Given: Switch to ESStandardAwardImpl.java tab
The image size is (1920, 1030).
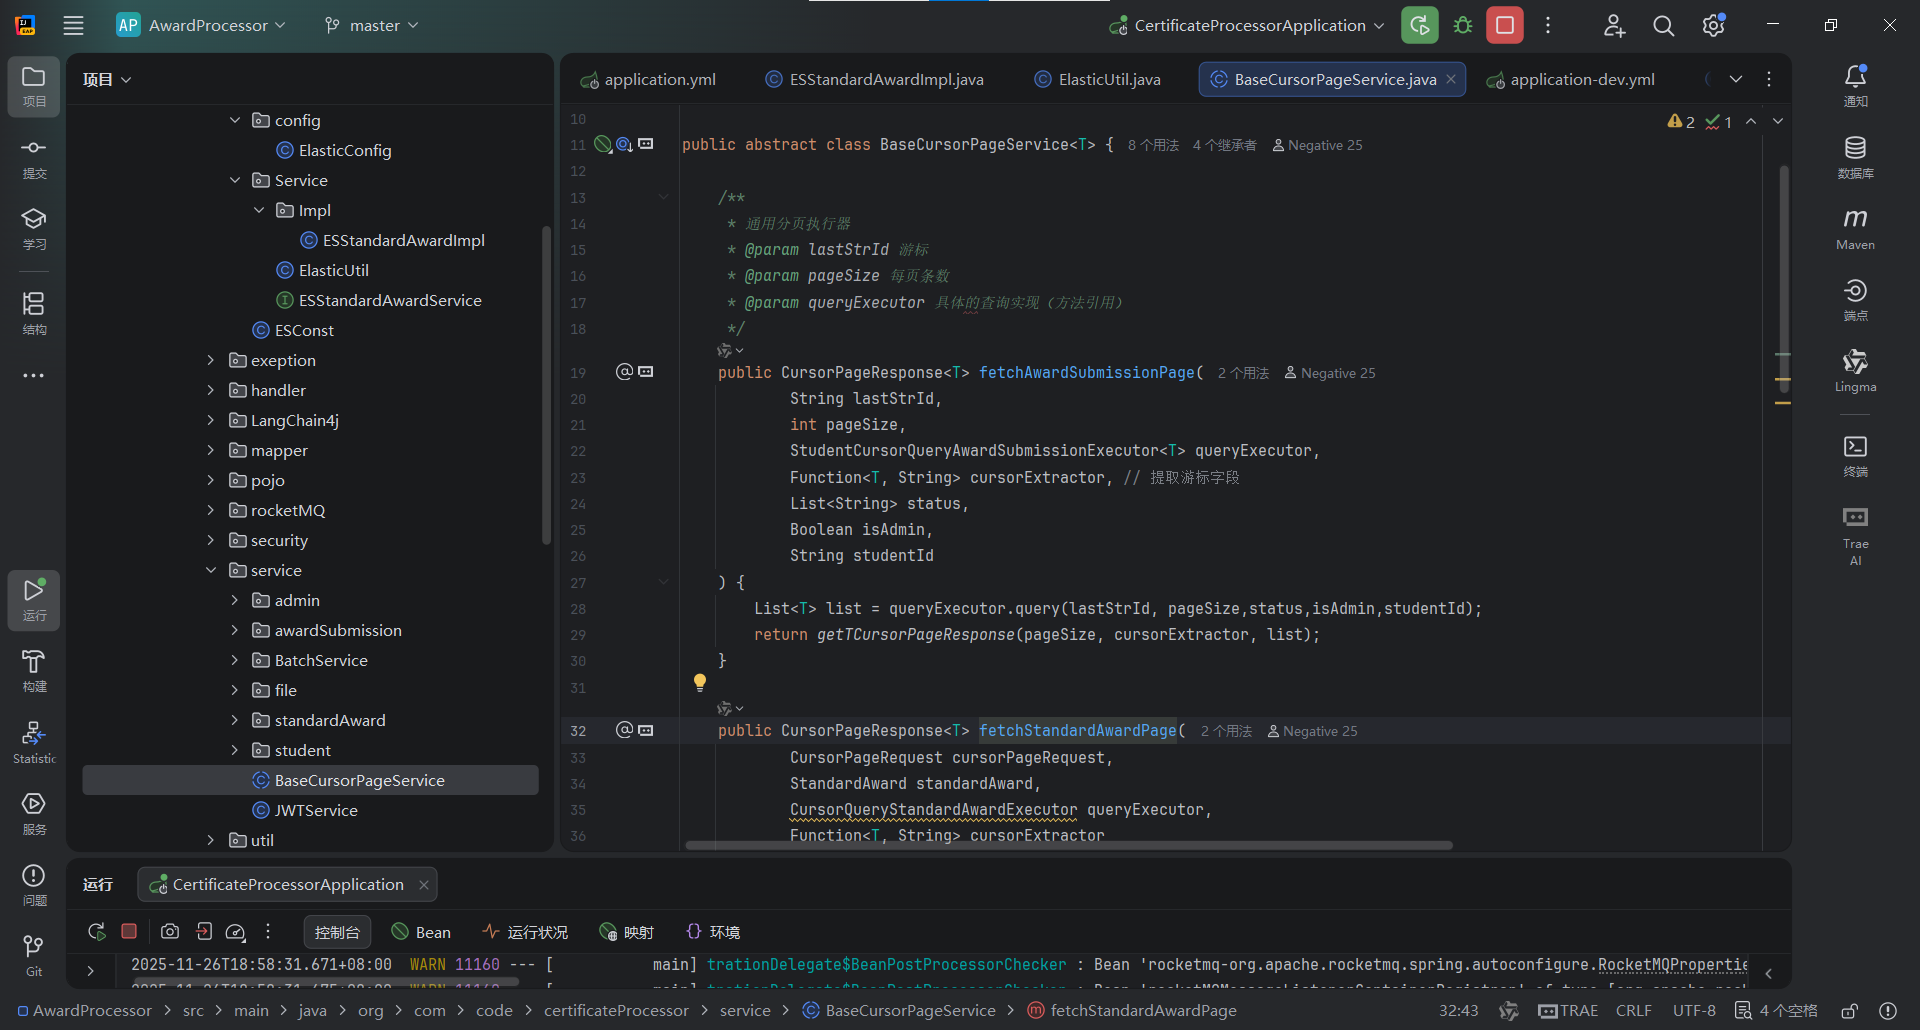Looking at the screenshot, I should 875,79.
